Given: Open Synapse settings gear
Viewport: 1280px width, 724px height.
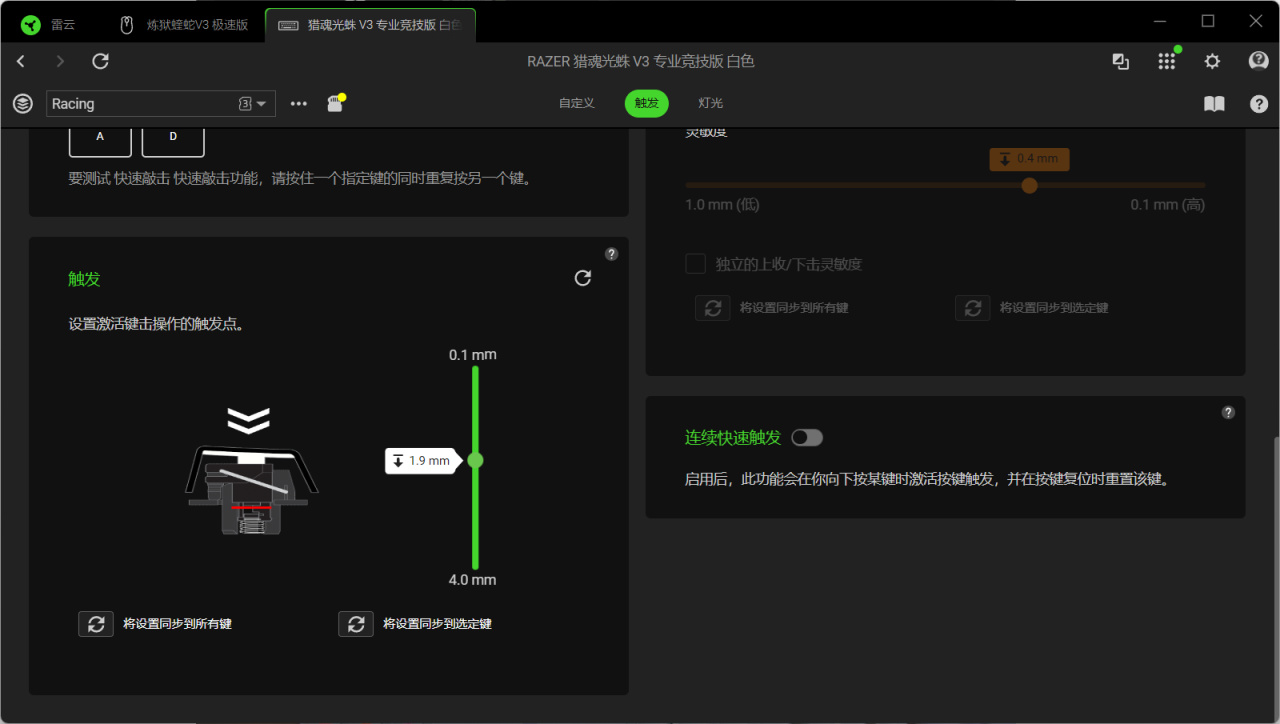Looking at the screenshot, I should pos(1212,62).
